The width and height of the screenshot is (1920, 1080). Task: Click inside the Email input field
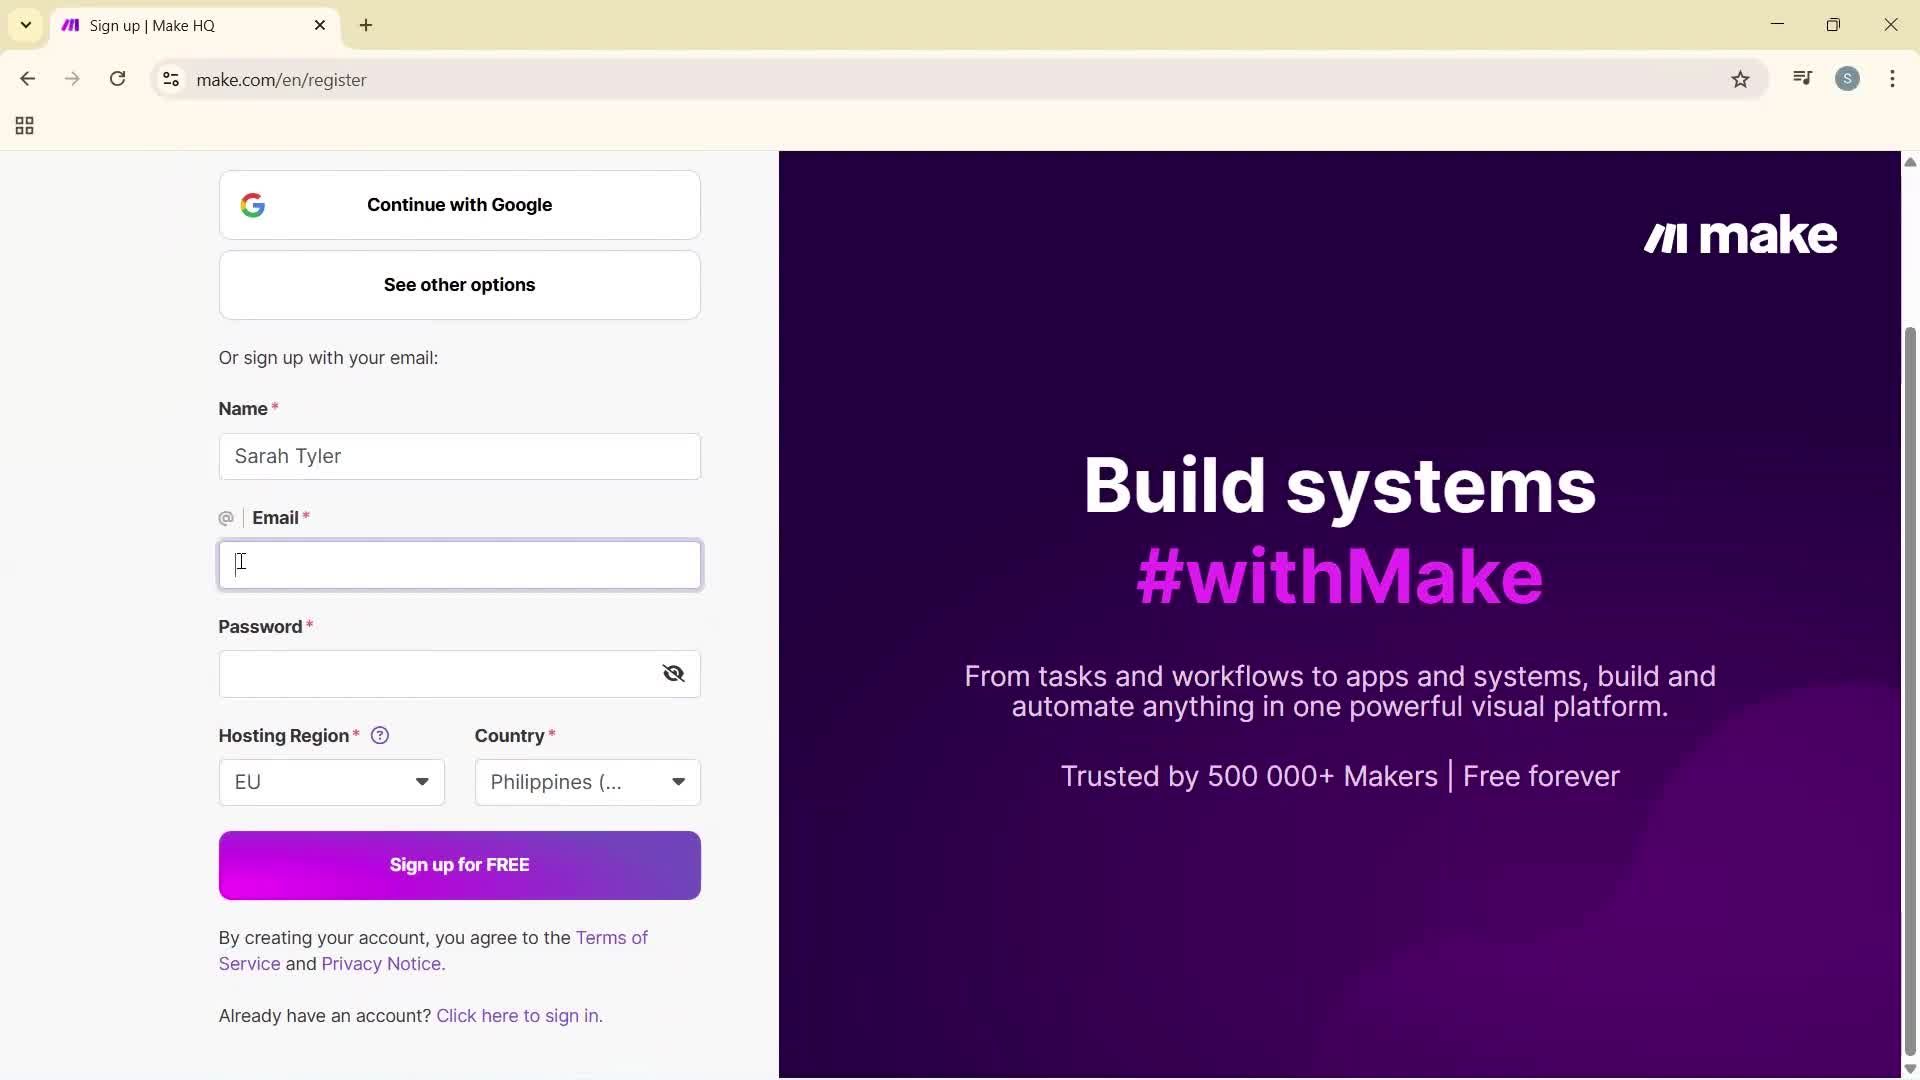coord(459,564)
